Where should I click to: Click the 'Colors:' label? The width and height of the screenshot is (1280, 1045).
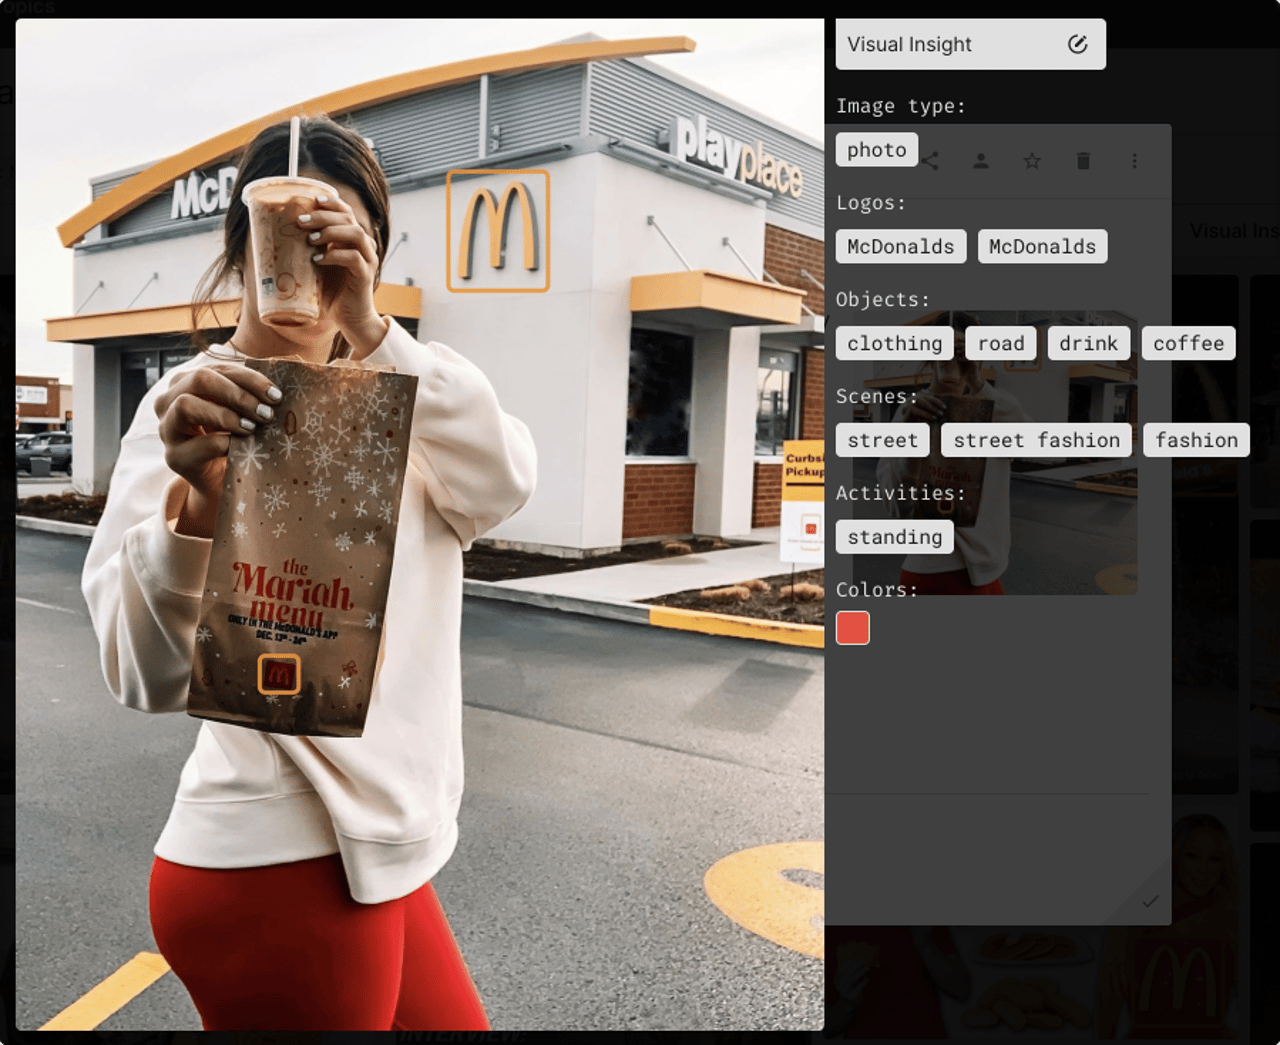pyautogui.click(x=877, y=590)
